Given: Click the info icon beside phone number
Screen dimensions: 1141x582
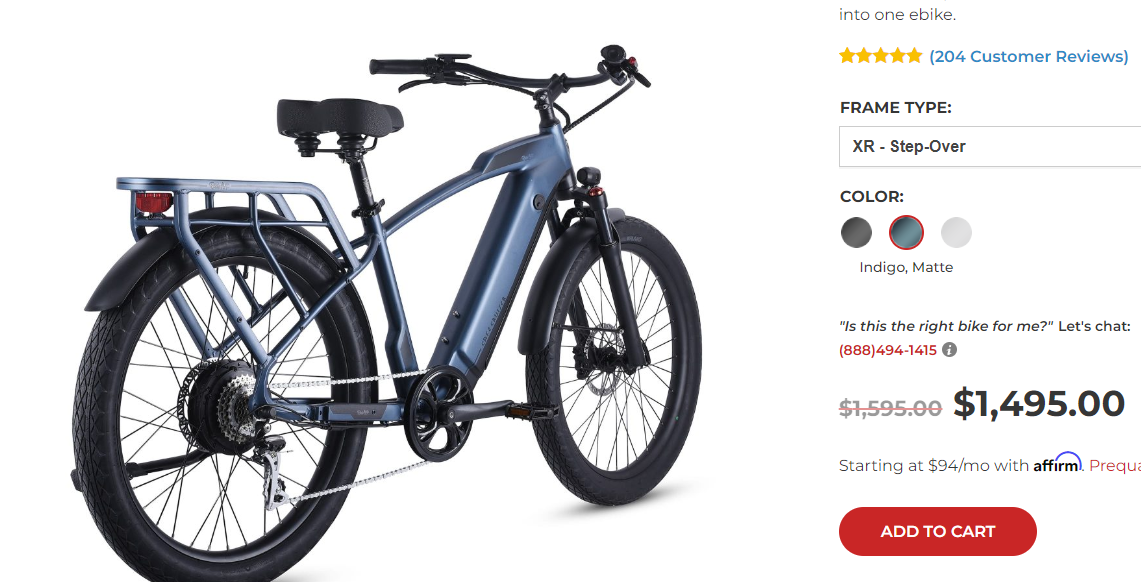Looking at the screenshot, I should coord(949,350).
